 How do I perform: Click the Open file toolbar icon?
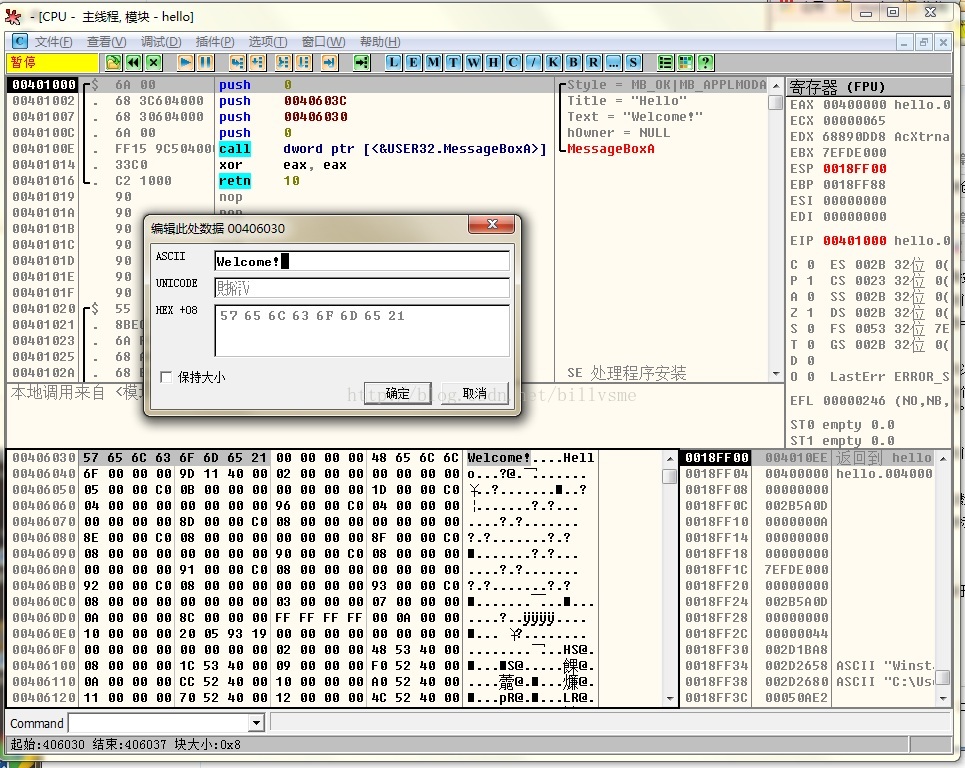tap(113, 62)
